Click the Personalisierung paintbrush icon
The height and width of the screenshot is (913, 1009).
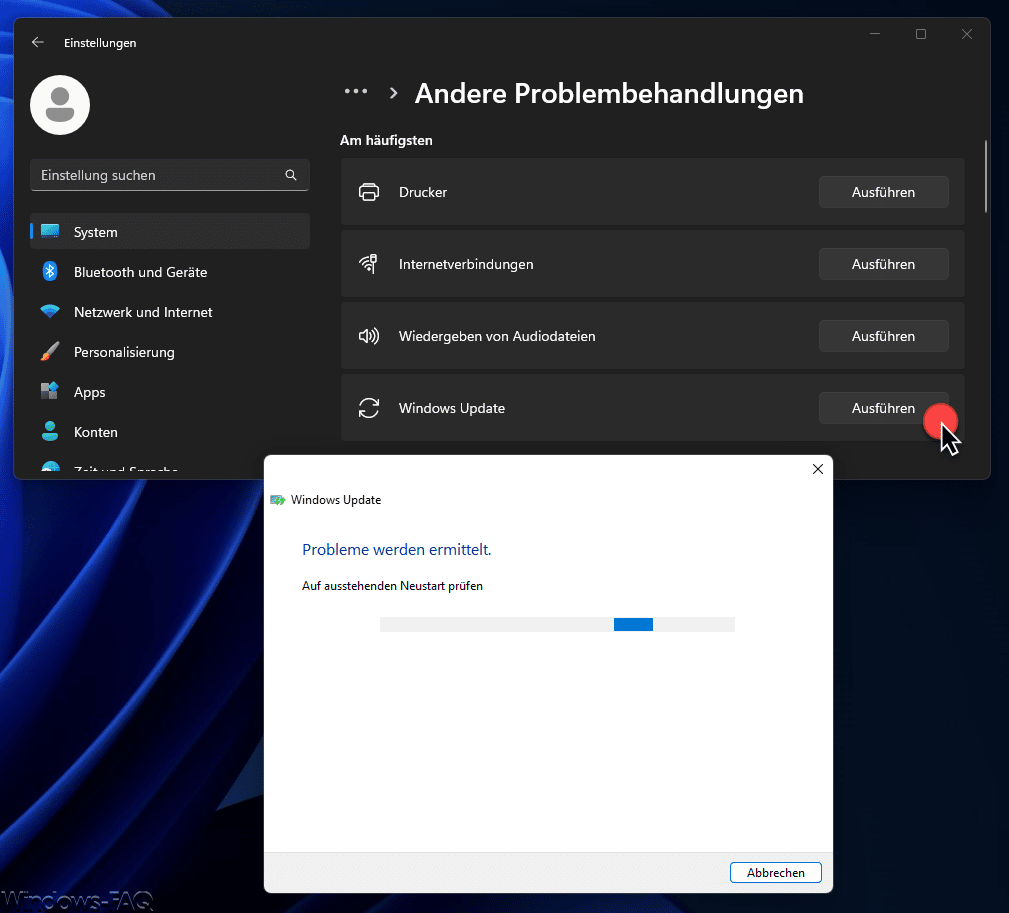coord(50,351)
